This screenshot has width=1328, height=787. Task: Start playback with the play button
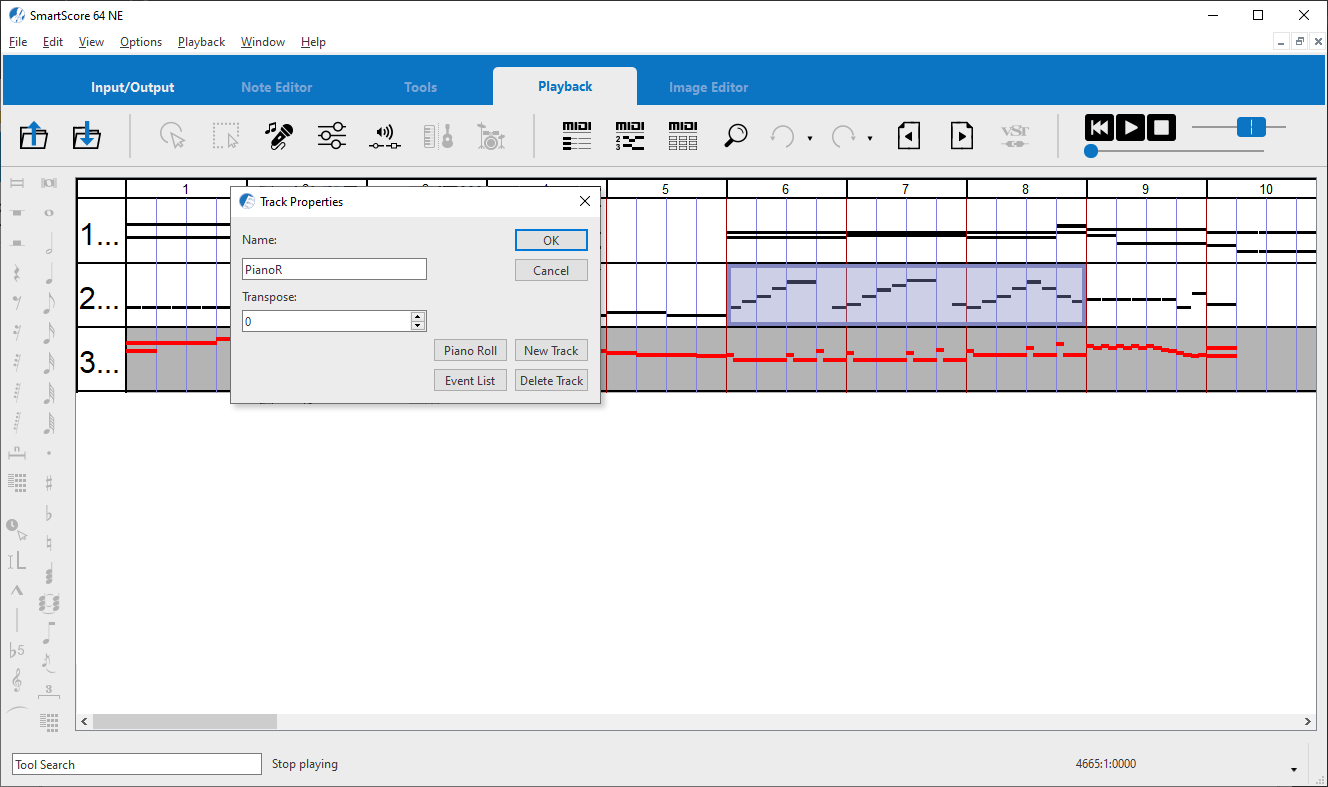click(x=1130, y=128)
